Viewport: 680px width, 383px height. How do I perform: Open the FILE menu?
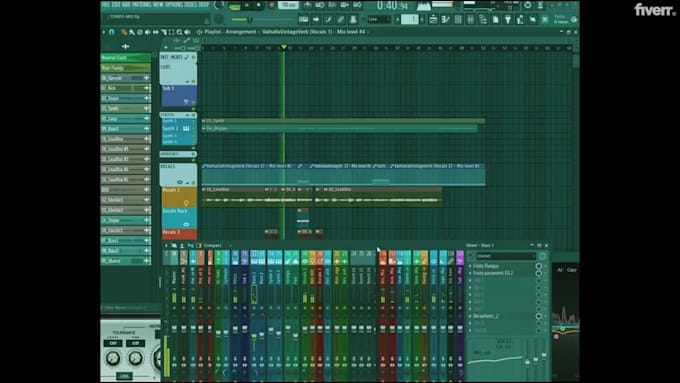pos(105,5)
